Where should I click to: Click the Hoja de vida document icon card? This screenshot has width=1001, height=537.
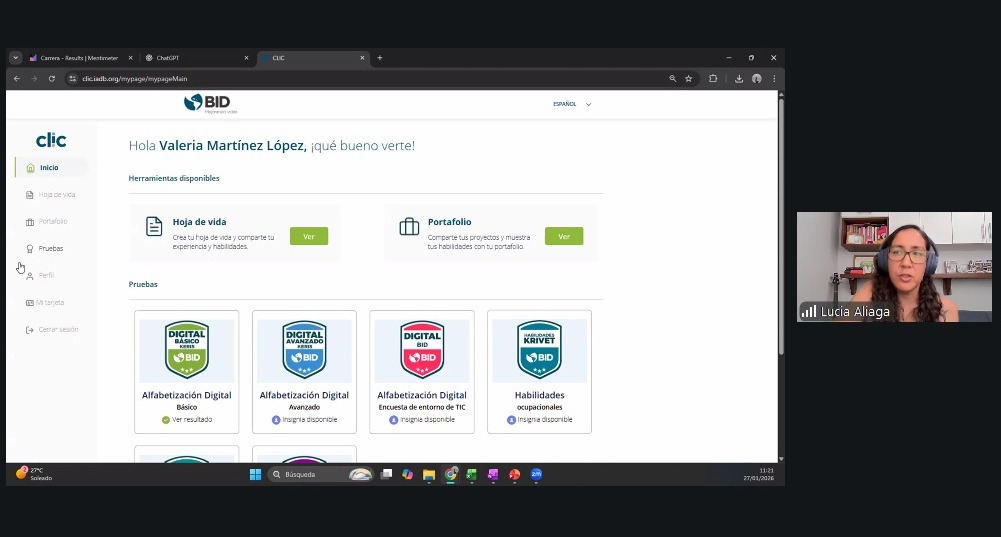pos(154,226)
